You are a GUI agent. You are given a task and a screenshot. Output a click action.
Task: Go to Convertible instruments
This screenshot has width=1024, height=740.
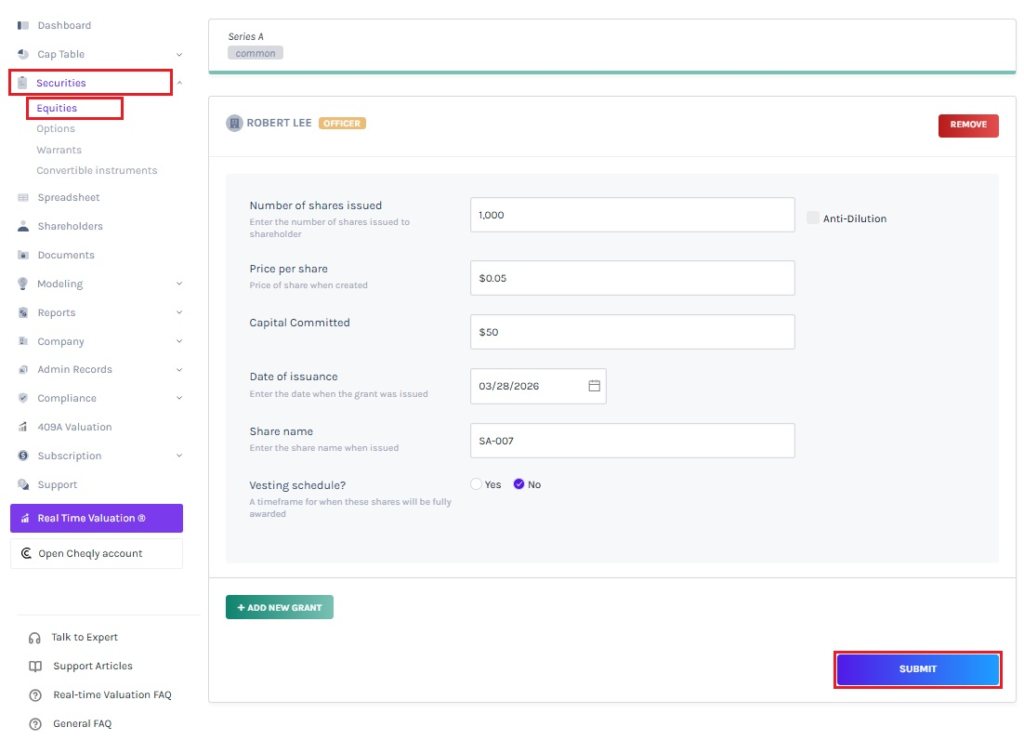pyautogui.click(x=97, y=171)
